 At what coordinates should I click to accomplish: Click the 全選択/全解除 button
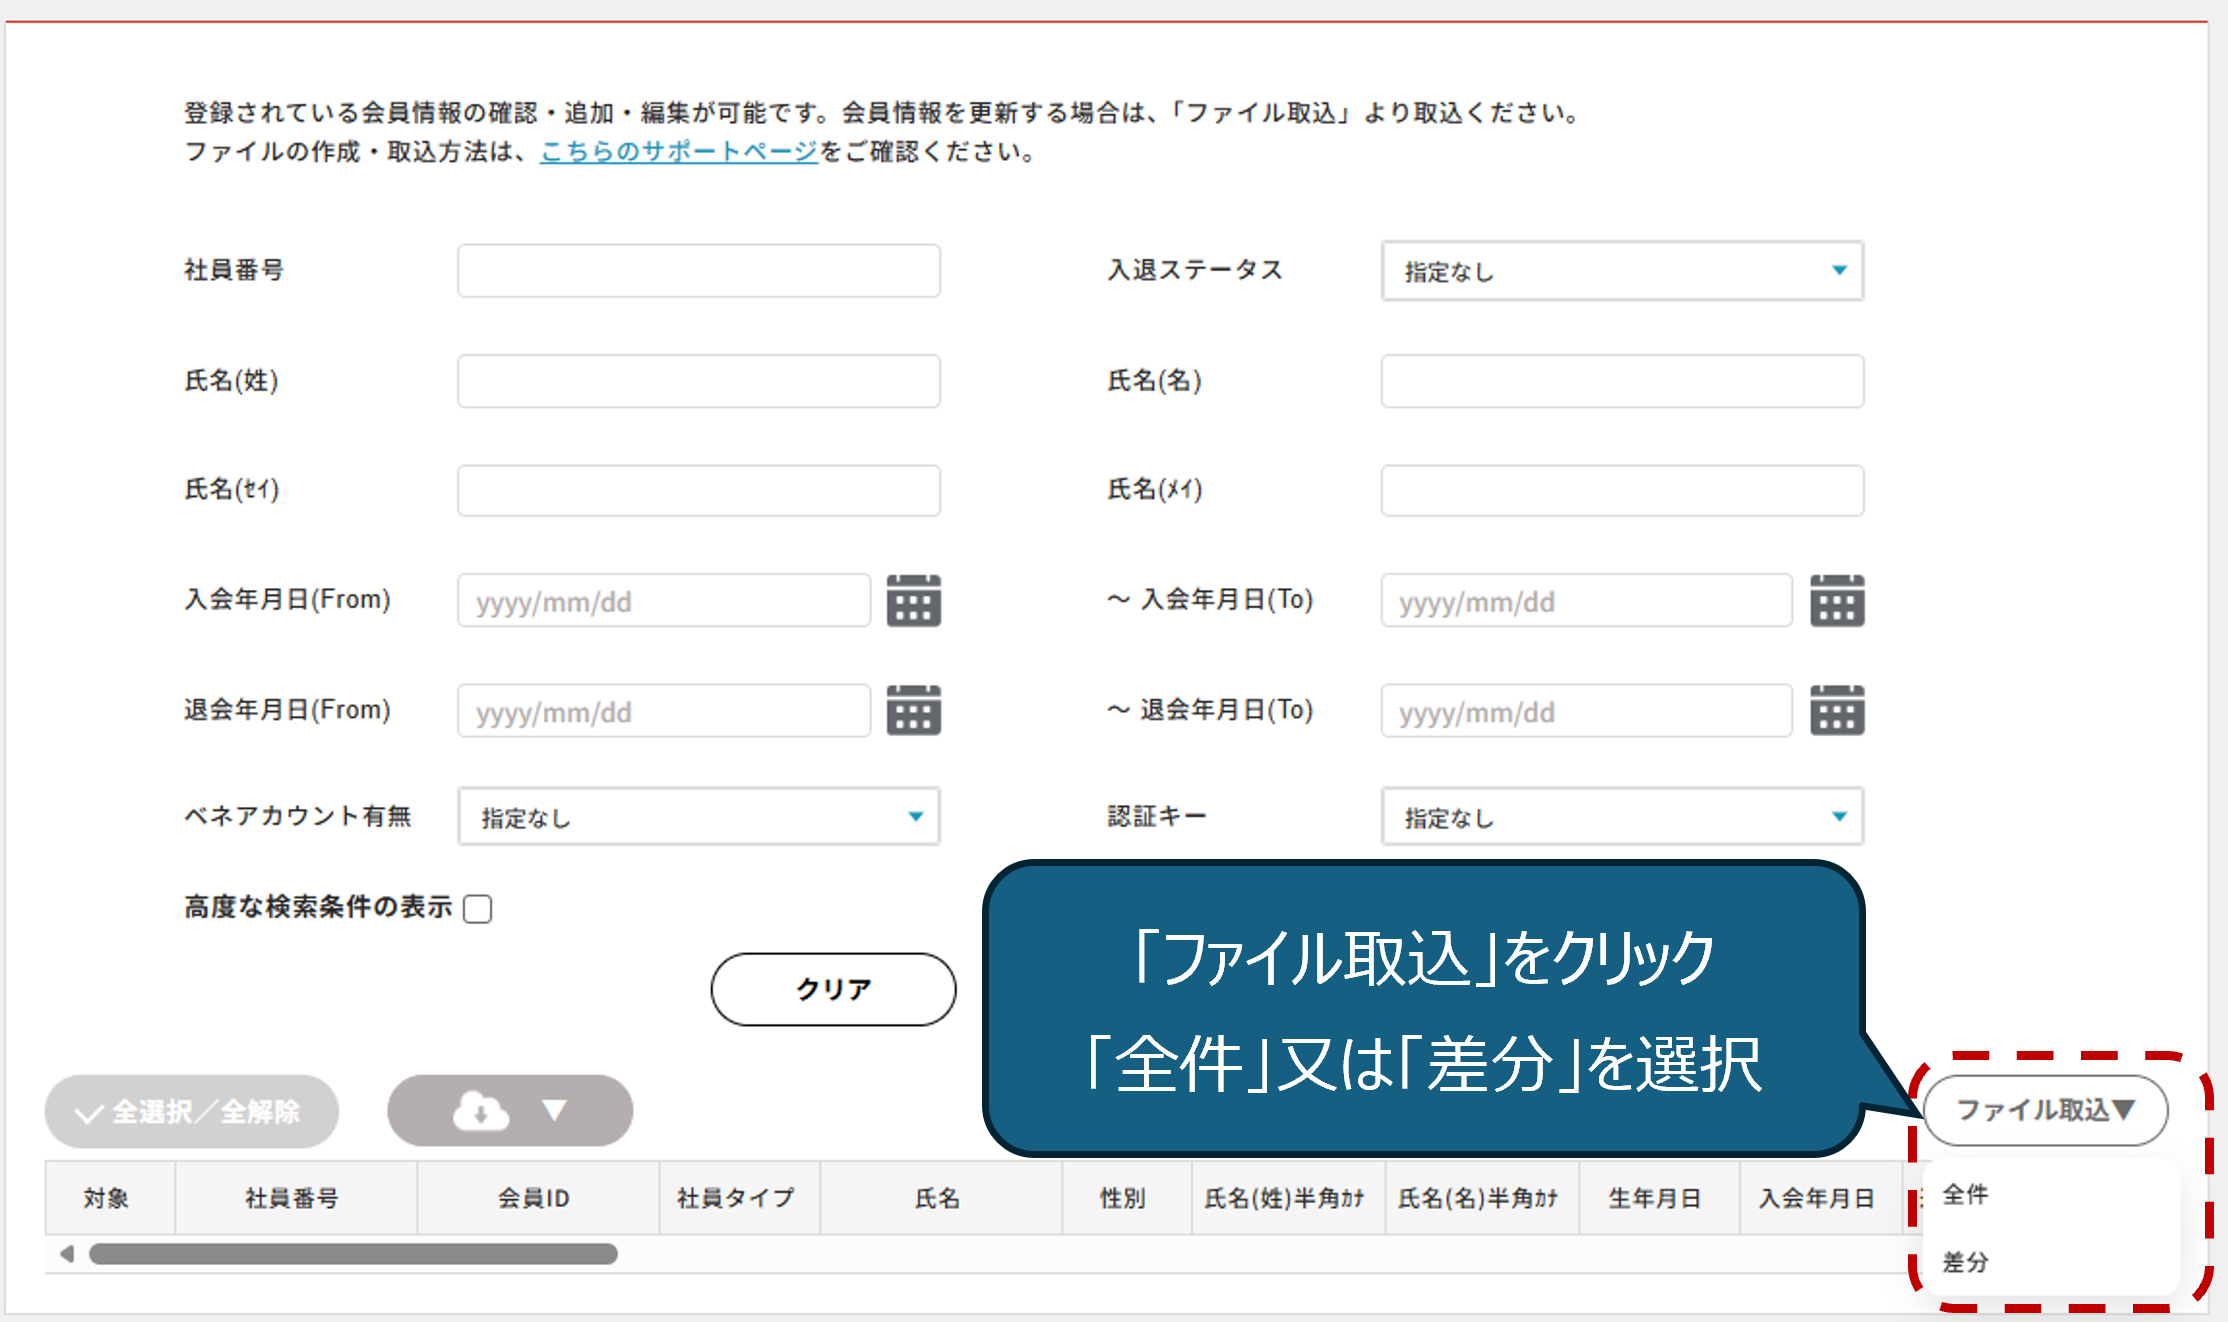tap(191, 1111)
